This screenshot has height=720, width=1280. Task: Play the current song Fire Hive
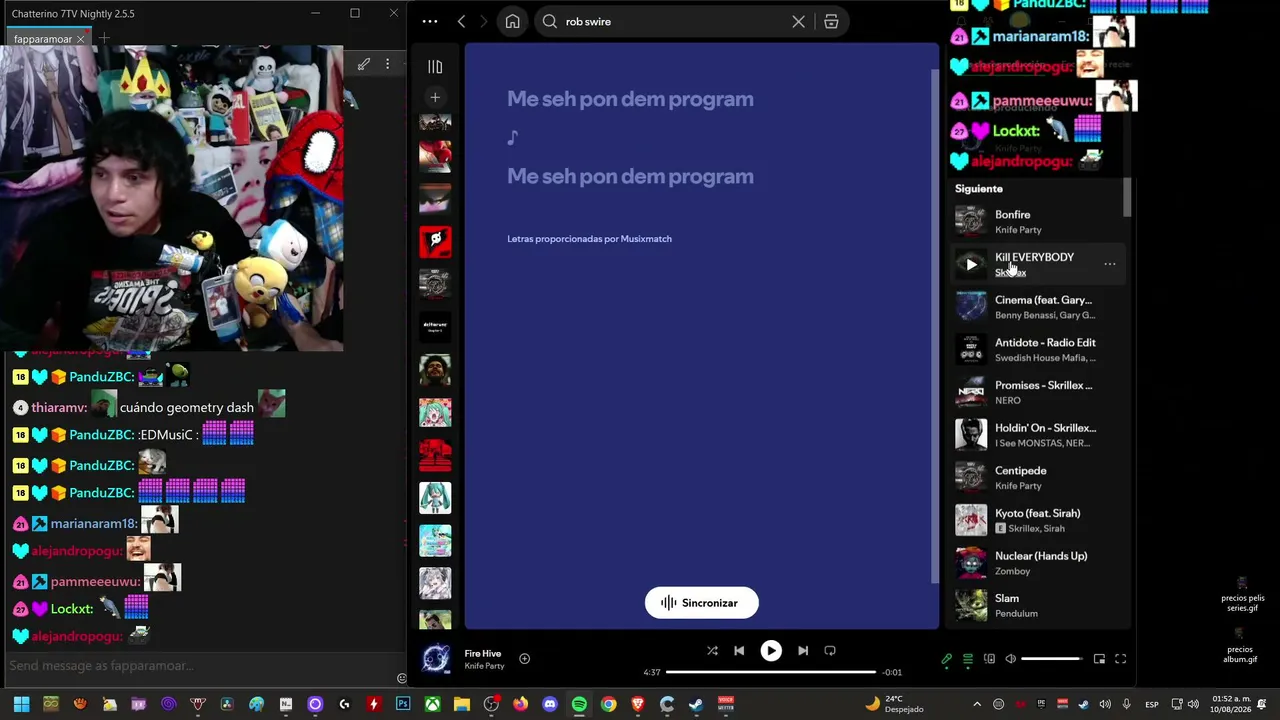(x=771, y=650)
